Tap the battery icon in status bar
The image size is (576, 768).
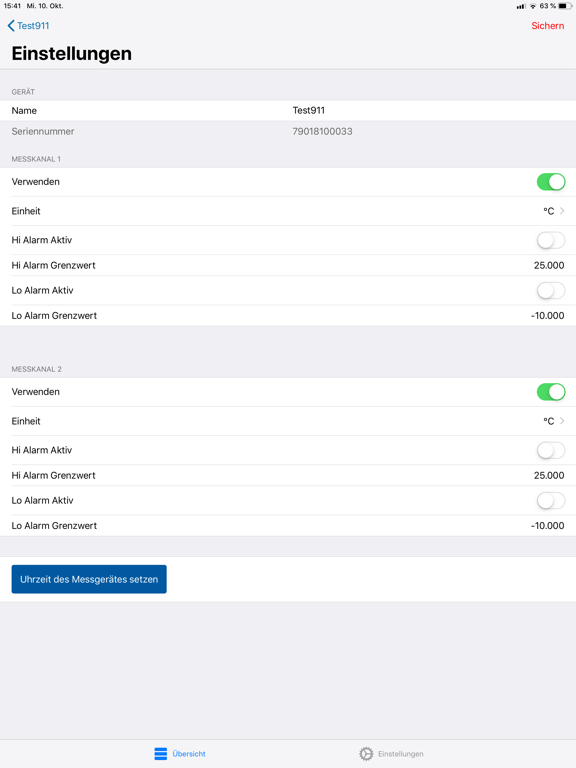(x=565, y=6)
